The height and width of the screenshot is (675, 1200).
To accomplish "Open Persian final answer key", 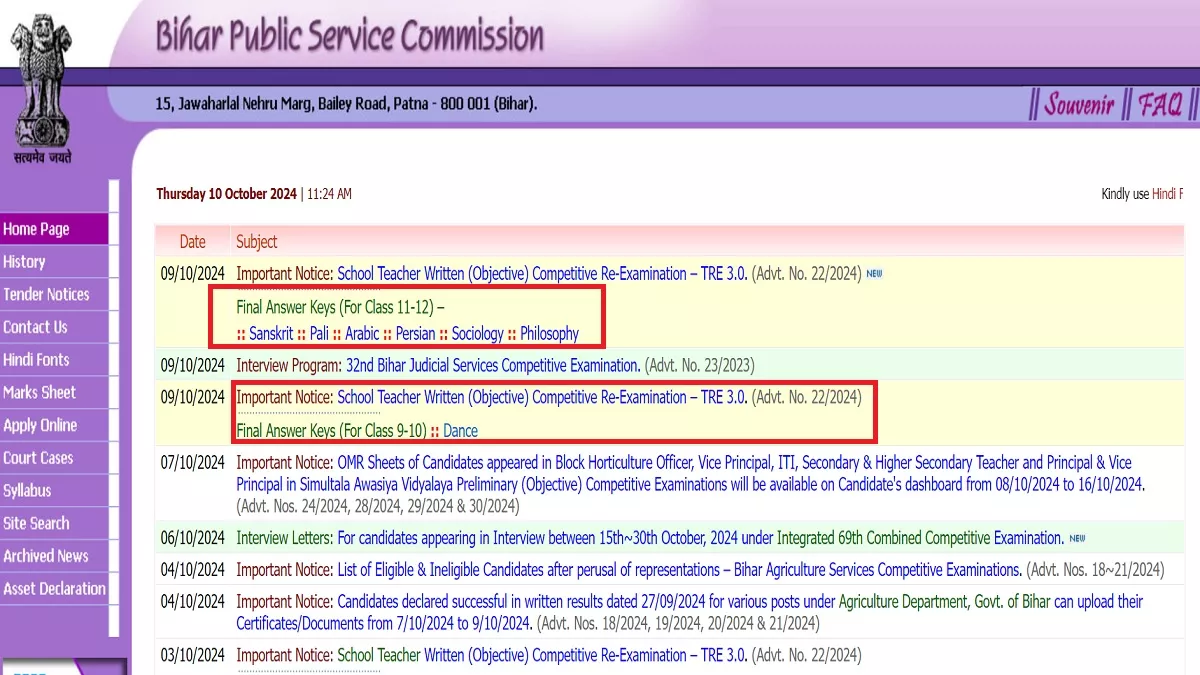I will 415,334.
